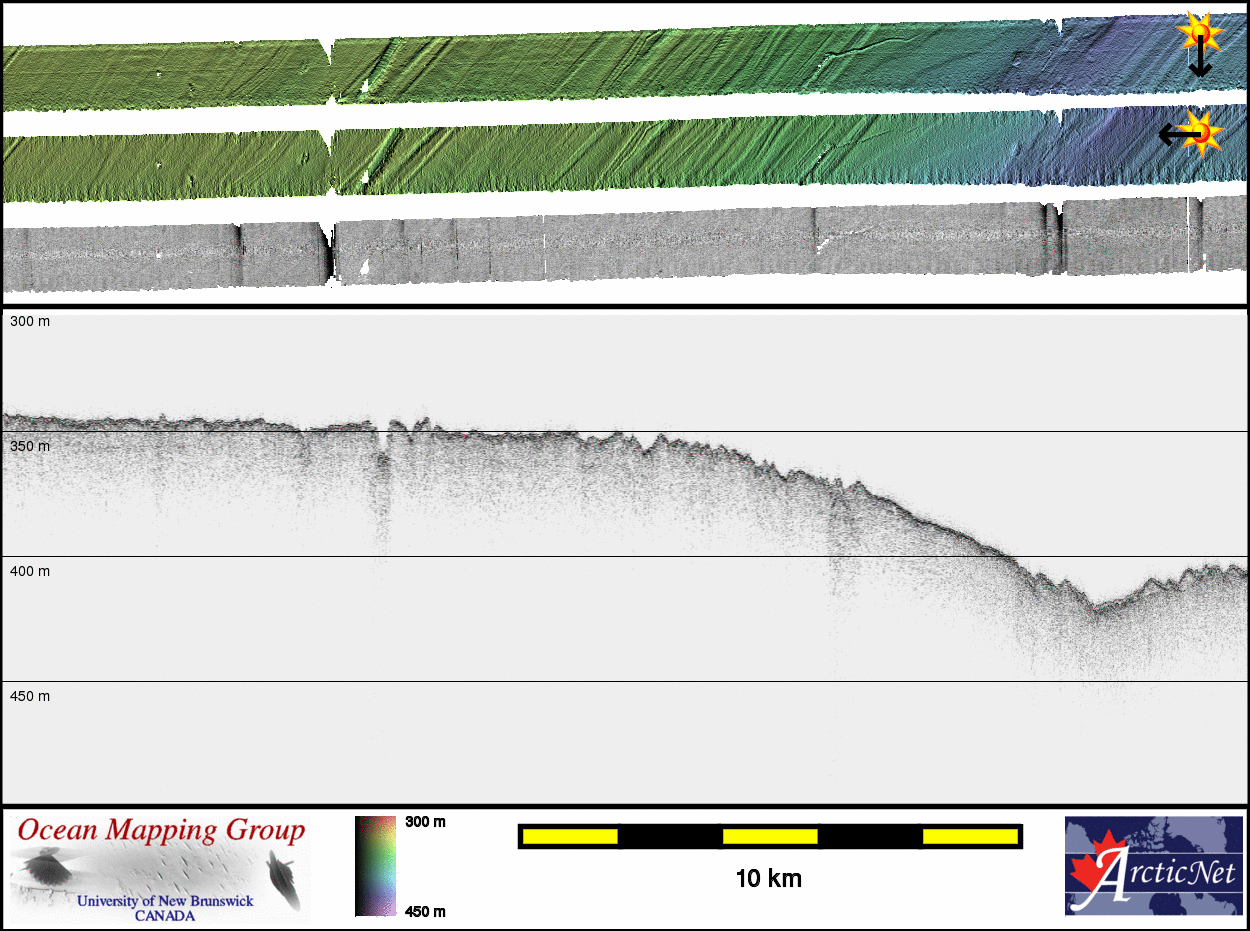The width and height of the screenshot is (1250, 931).
Task: Open the Ocean Mapping Group title
Action: click(161, 830)
